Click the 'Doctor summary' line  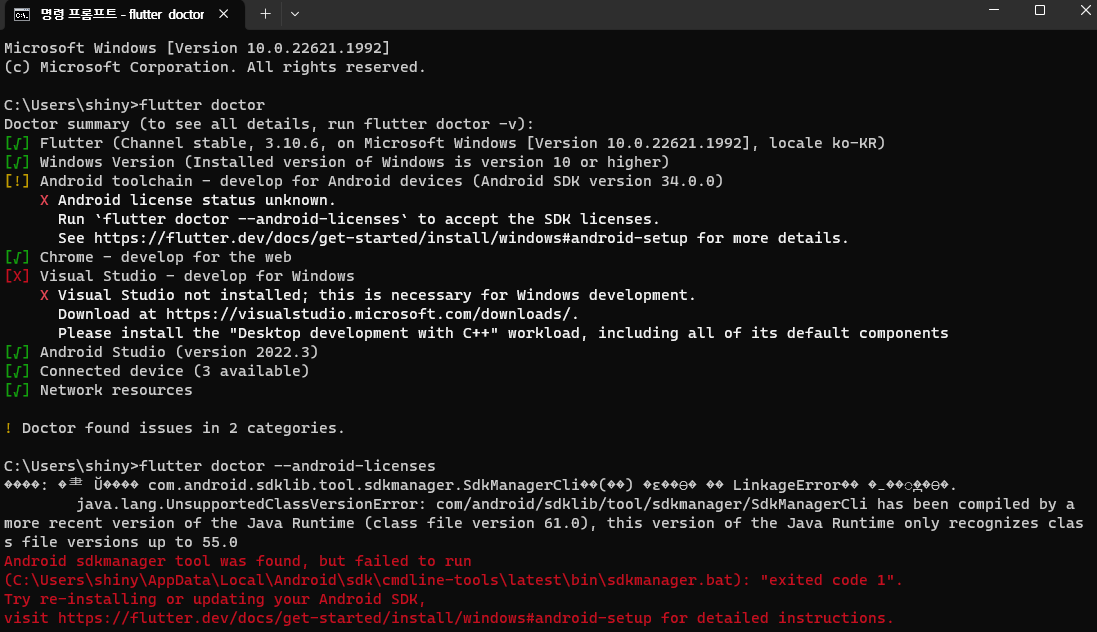coord(269,124)
